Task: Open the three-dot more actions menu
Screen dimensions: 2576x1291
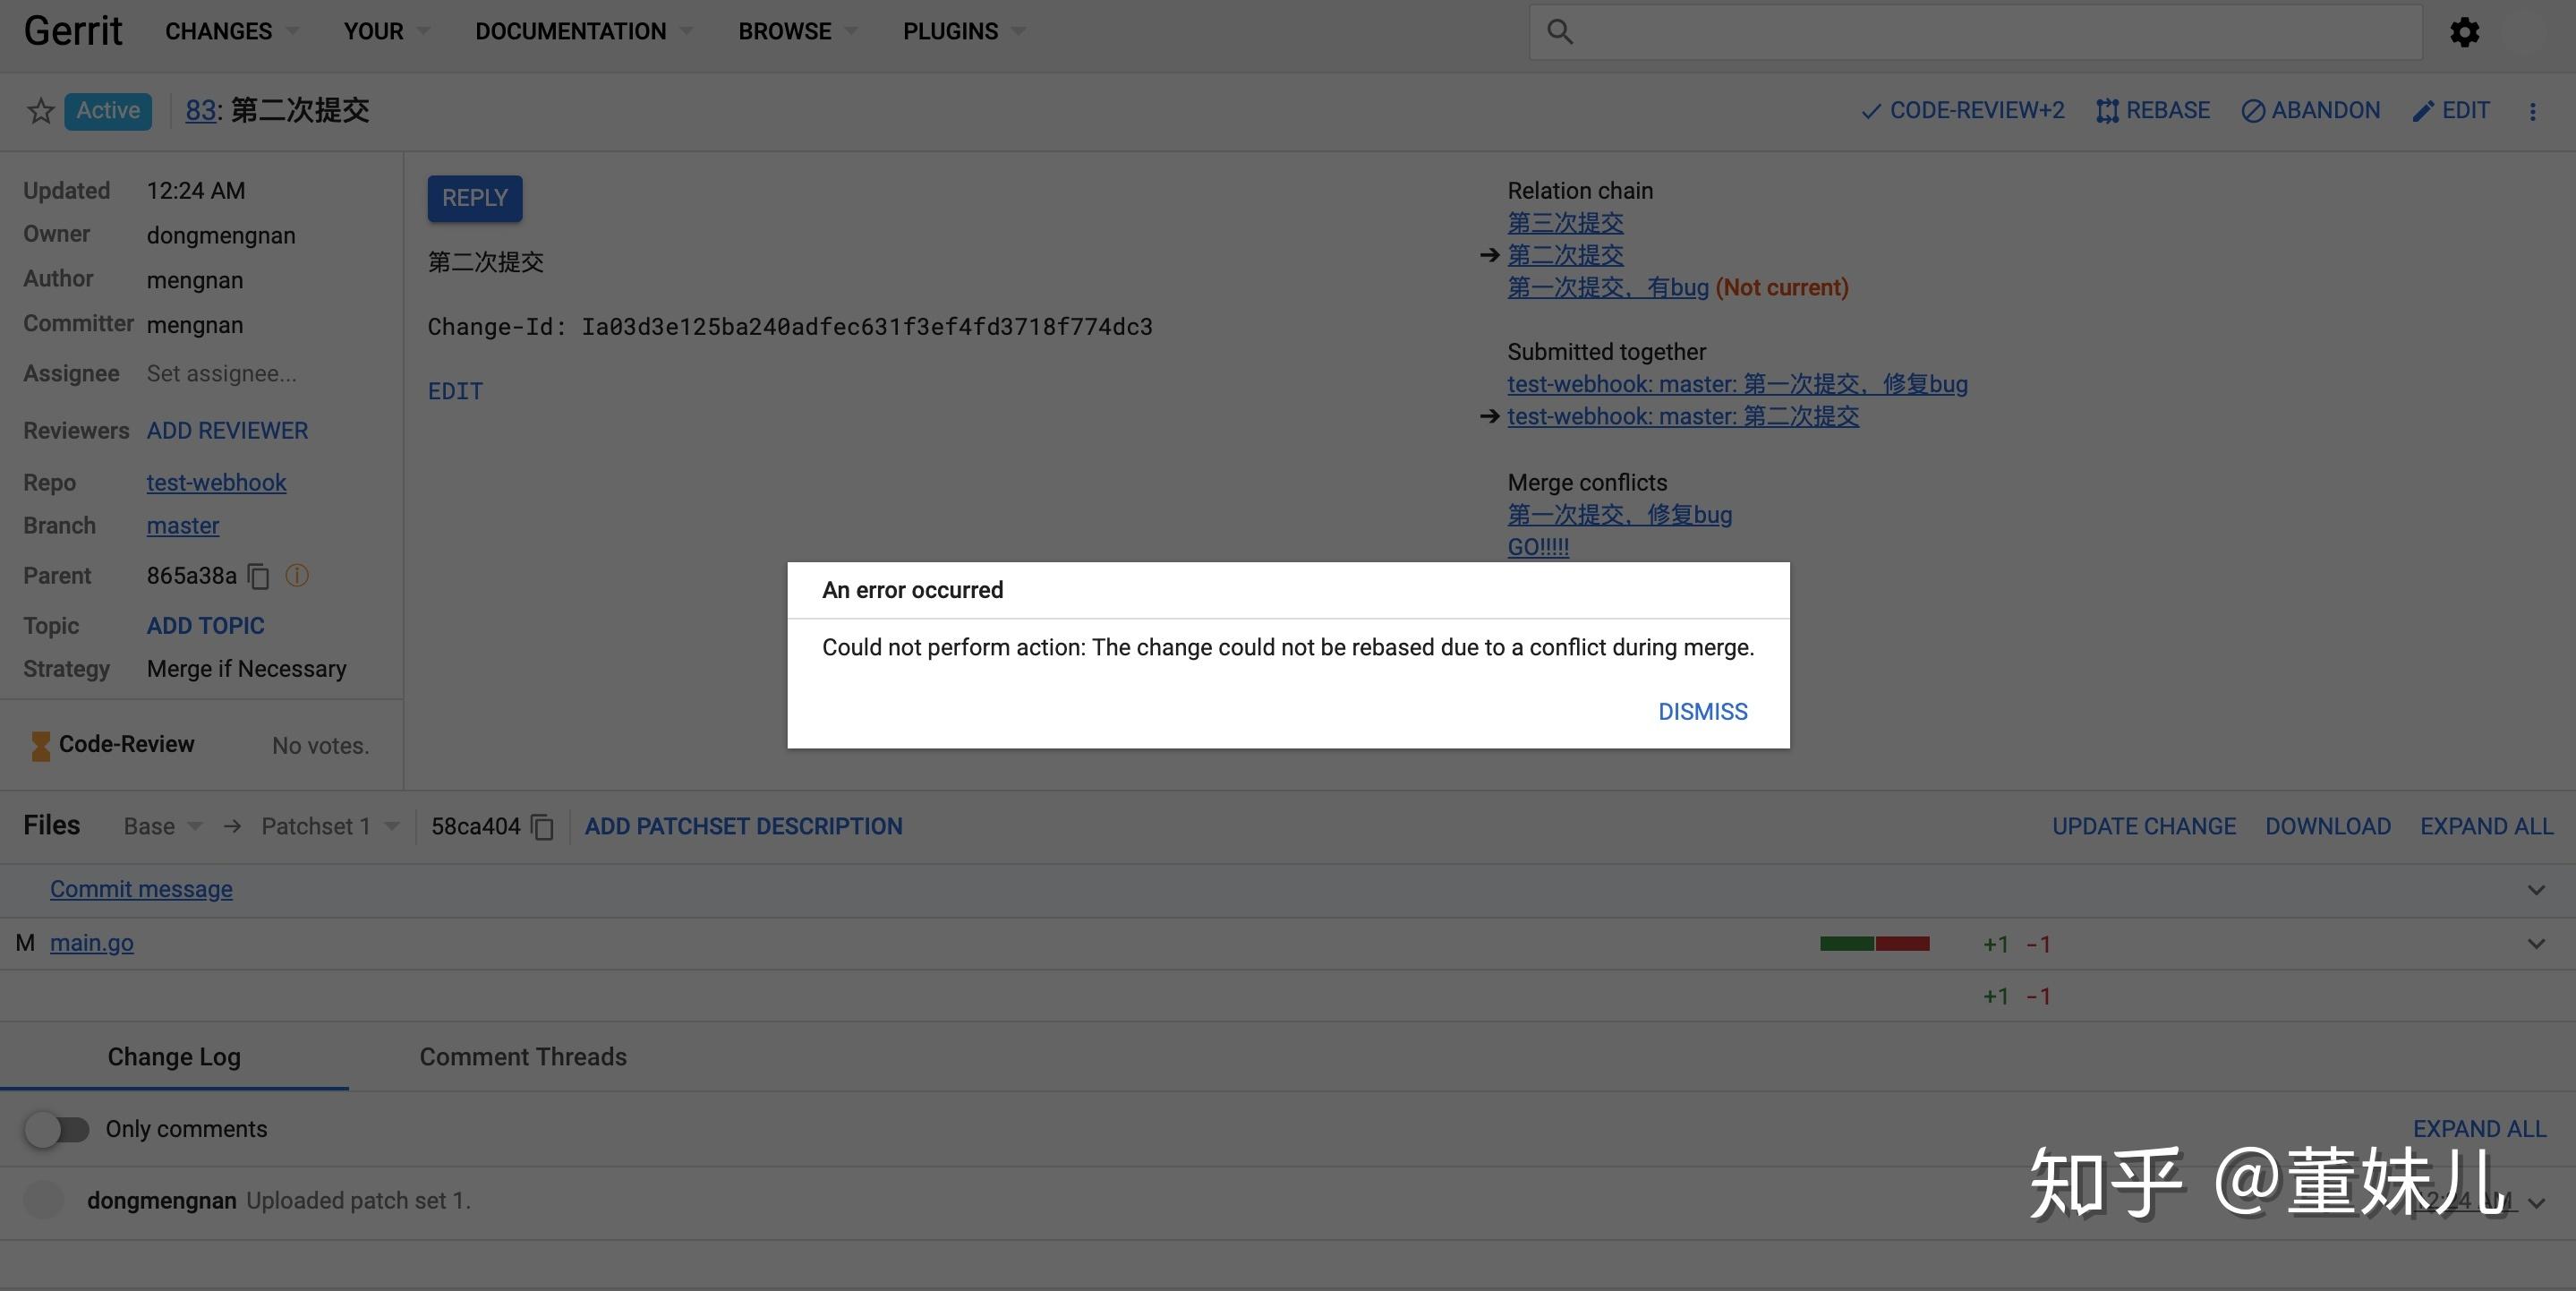Action: 2534,111
